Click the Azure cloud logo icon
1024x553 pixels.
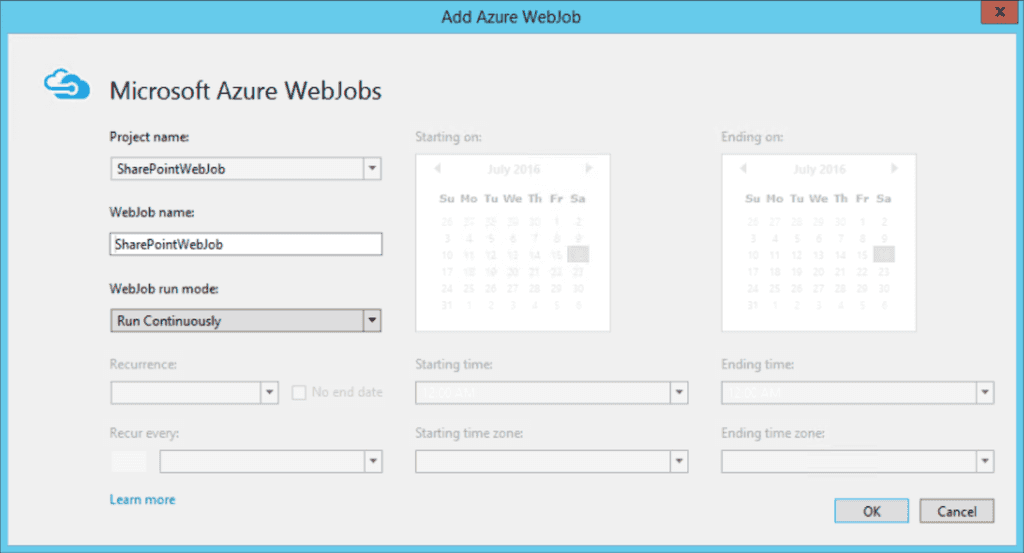[68, 88]
